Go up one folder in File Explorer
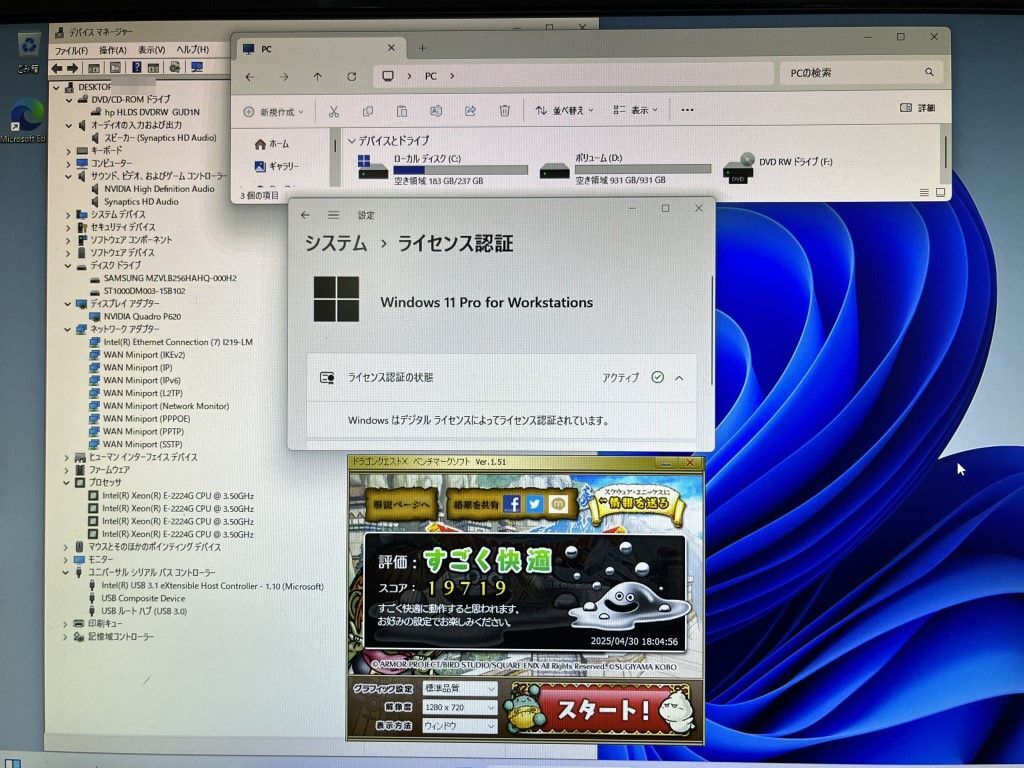Screen dimensions: 1024x768 coord(317,77)
